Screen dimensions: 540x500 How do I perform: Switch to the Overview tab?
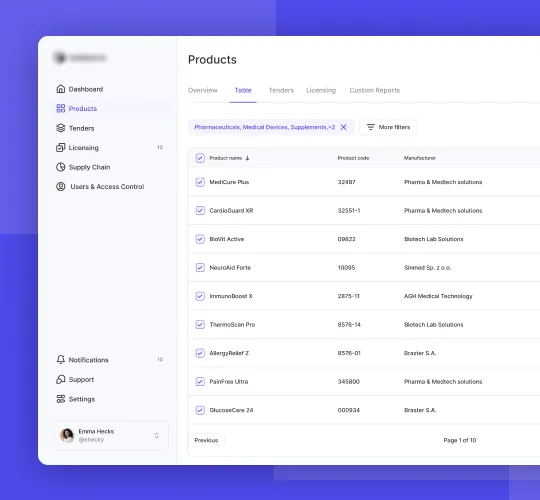[202, 90]
